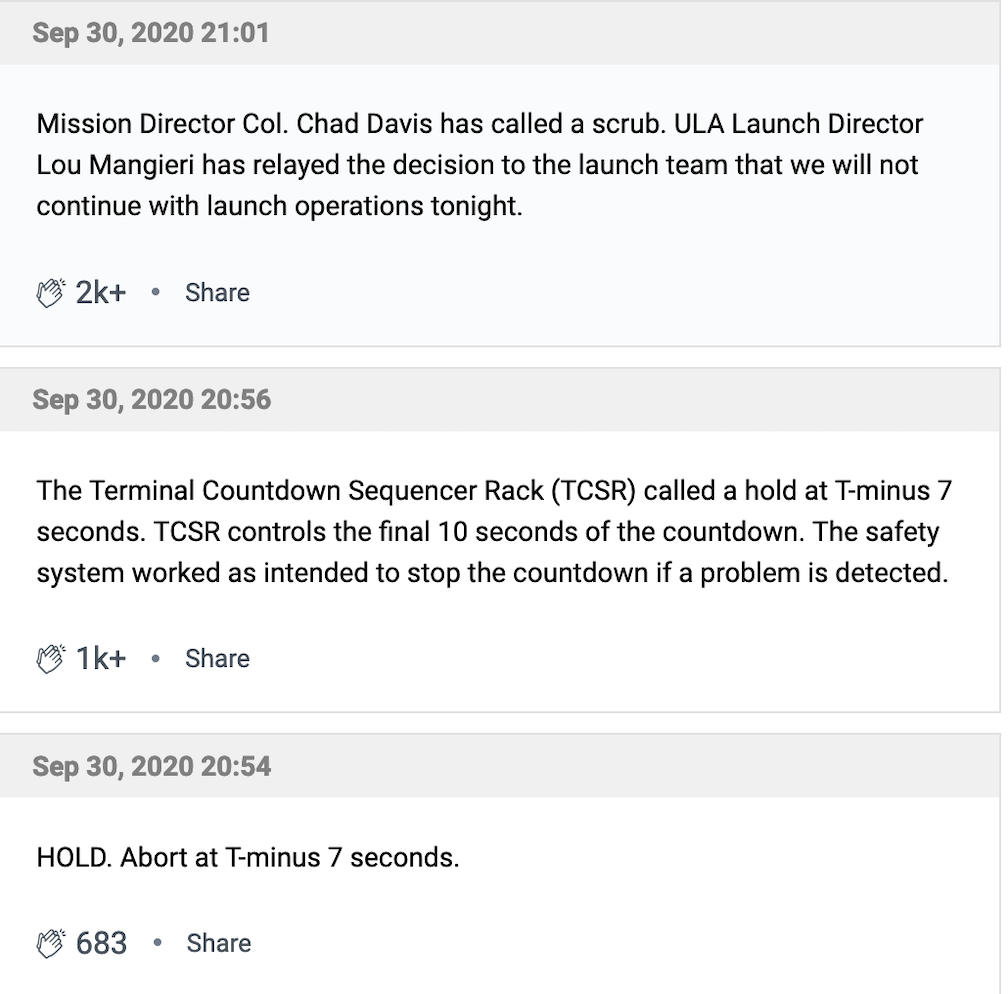
Task: Open the Sep 30, 2020 21:01 timestamp
Action: (151, 33)
